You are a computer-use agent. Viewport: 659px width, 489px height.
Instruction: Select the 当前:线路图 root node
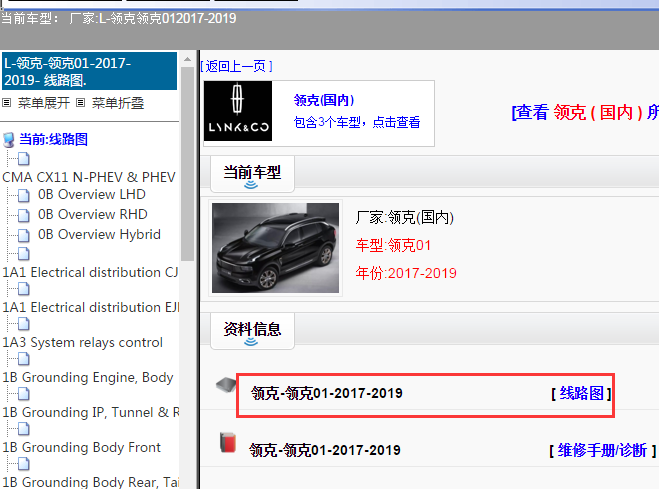coord(53,139)
